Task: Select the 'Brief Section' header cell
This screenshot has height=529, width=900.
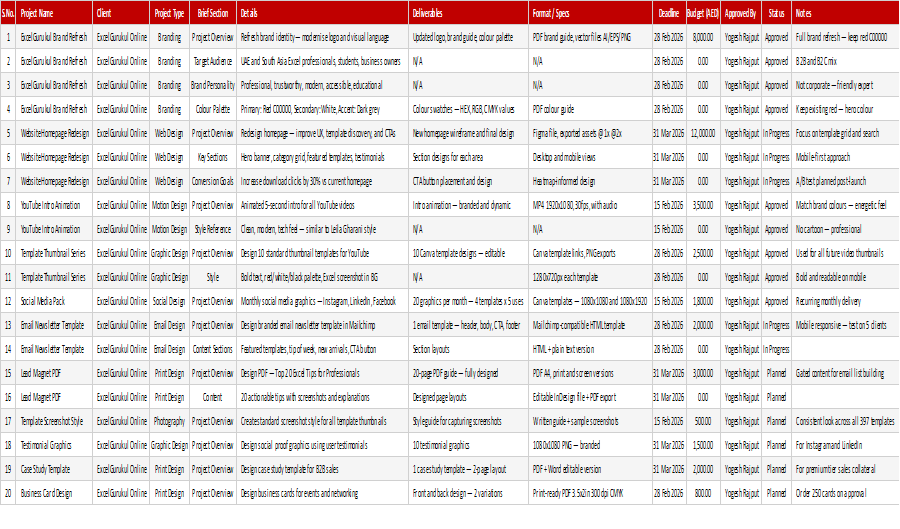Action: [x=212, y=13]
